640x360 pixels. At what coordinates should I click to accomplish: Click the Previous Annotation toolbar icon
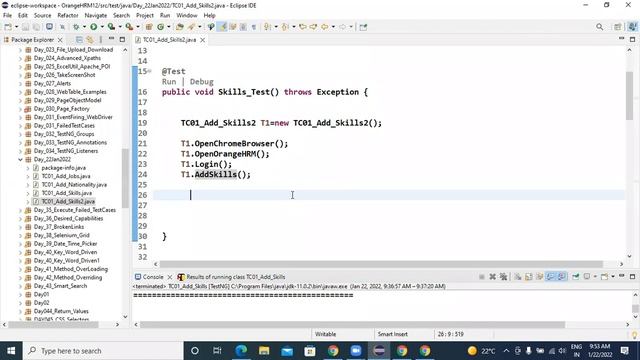285,27
